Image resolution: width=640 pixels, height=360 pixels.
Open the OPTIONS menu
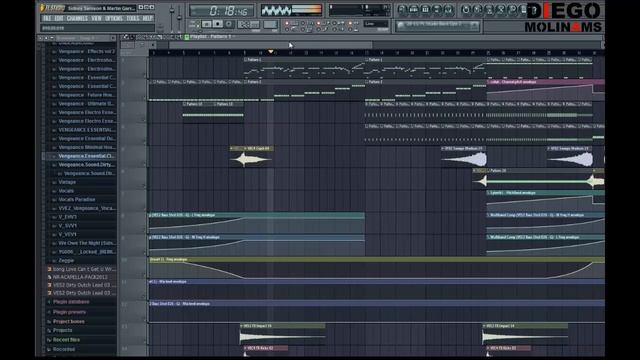coord(114,18)
